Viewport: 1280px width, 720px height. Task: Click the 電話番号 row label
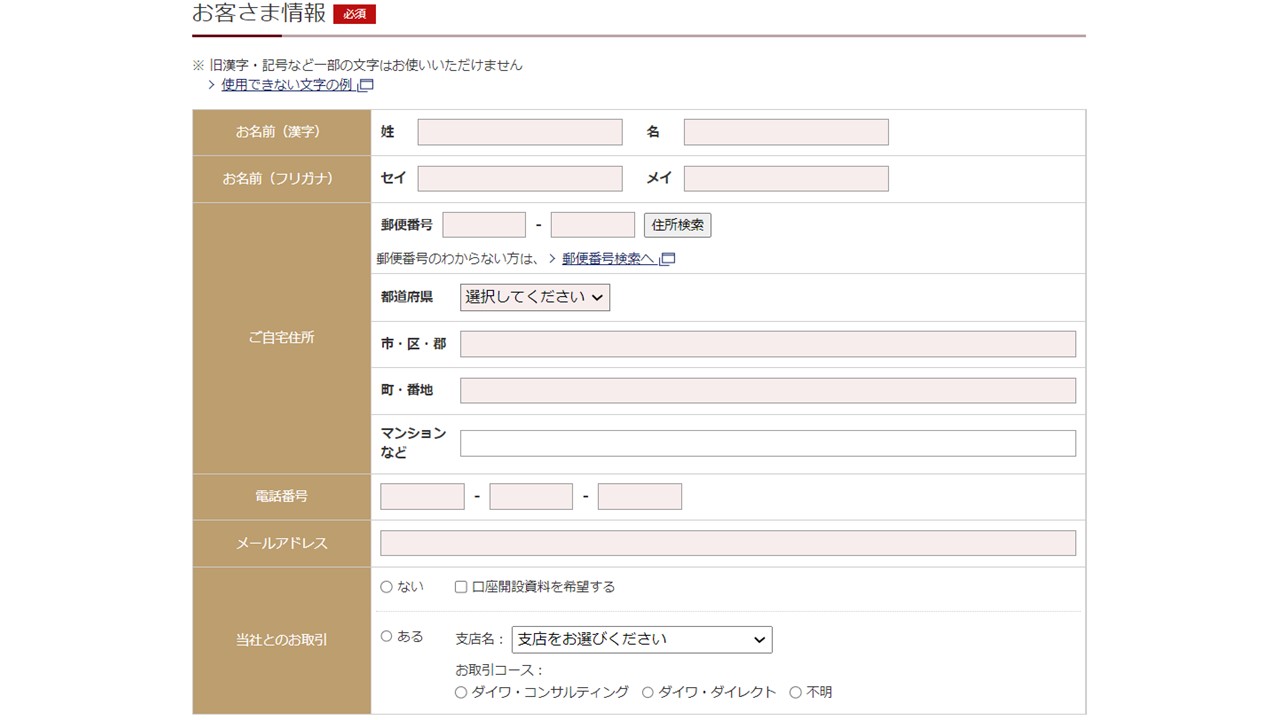(282, 497)
